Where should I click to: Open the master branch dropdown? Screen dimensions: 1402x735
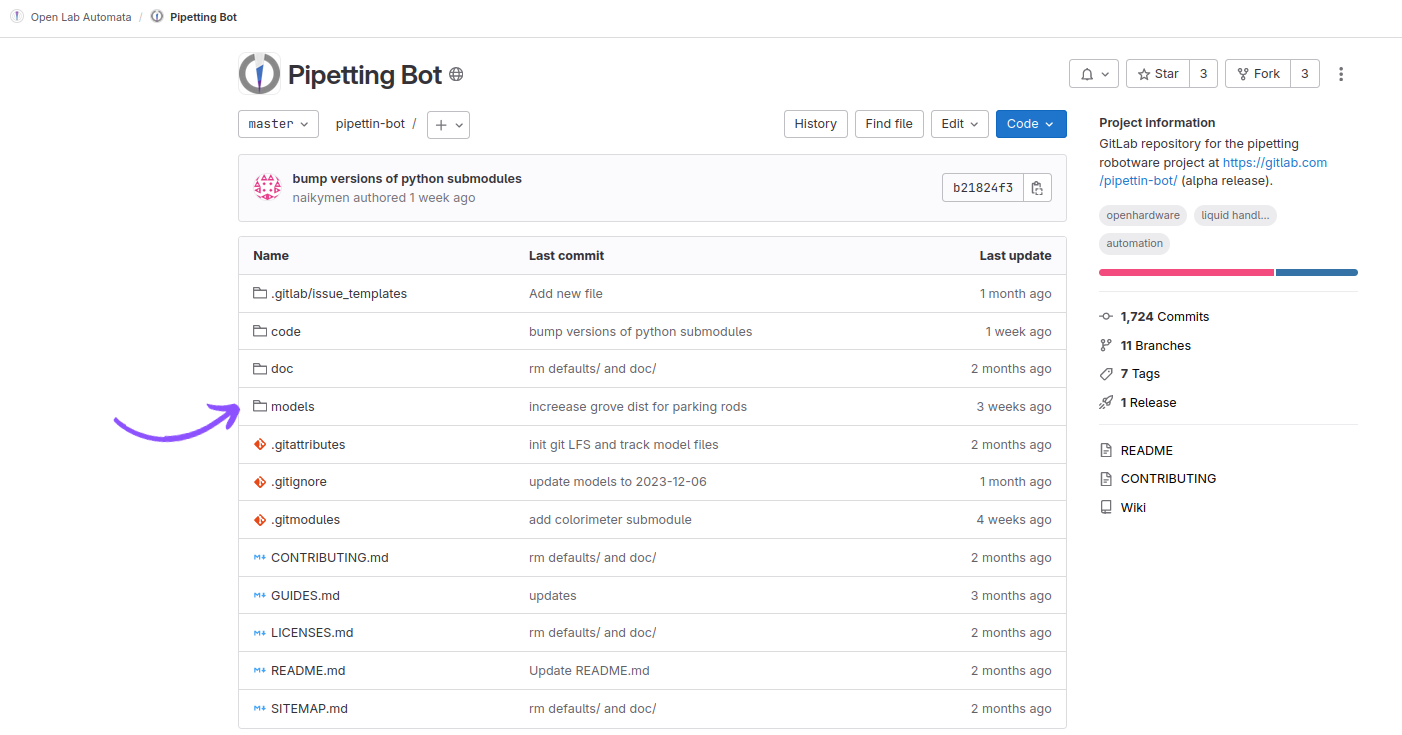click(x=278, y=124)
